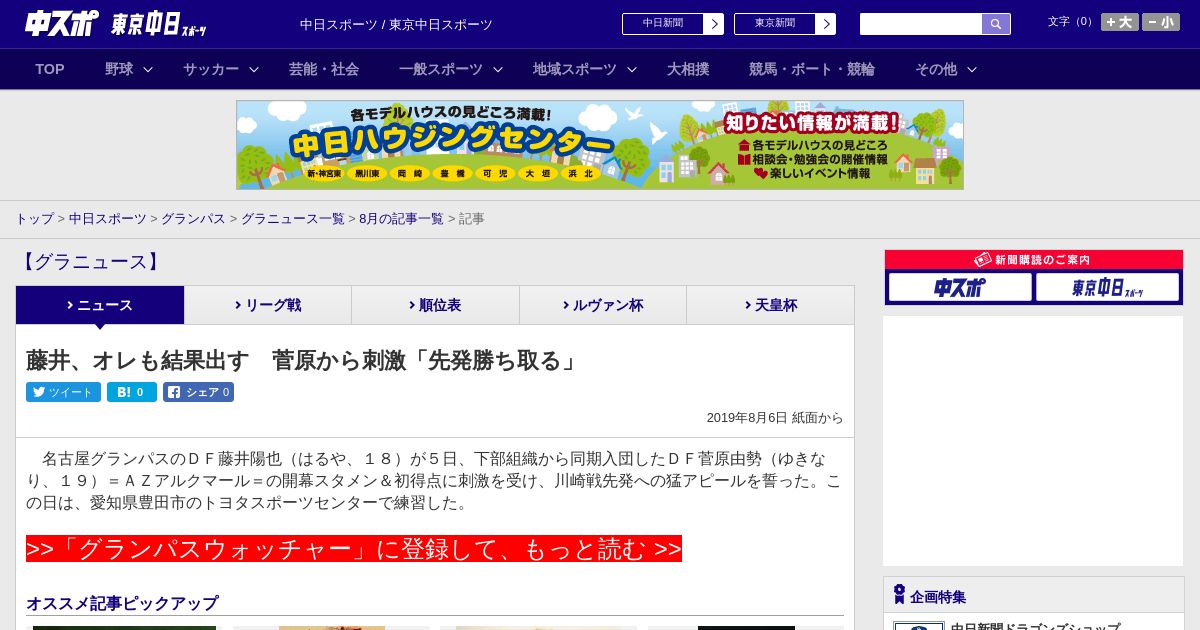The width and height of the screenshot is (1200, 630).
Task: Click the search magnifier button
Action: coord(996,24)
